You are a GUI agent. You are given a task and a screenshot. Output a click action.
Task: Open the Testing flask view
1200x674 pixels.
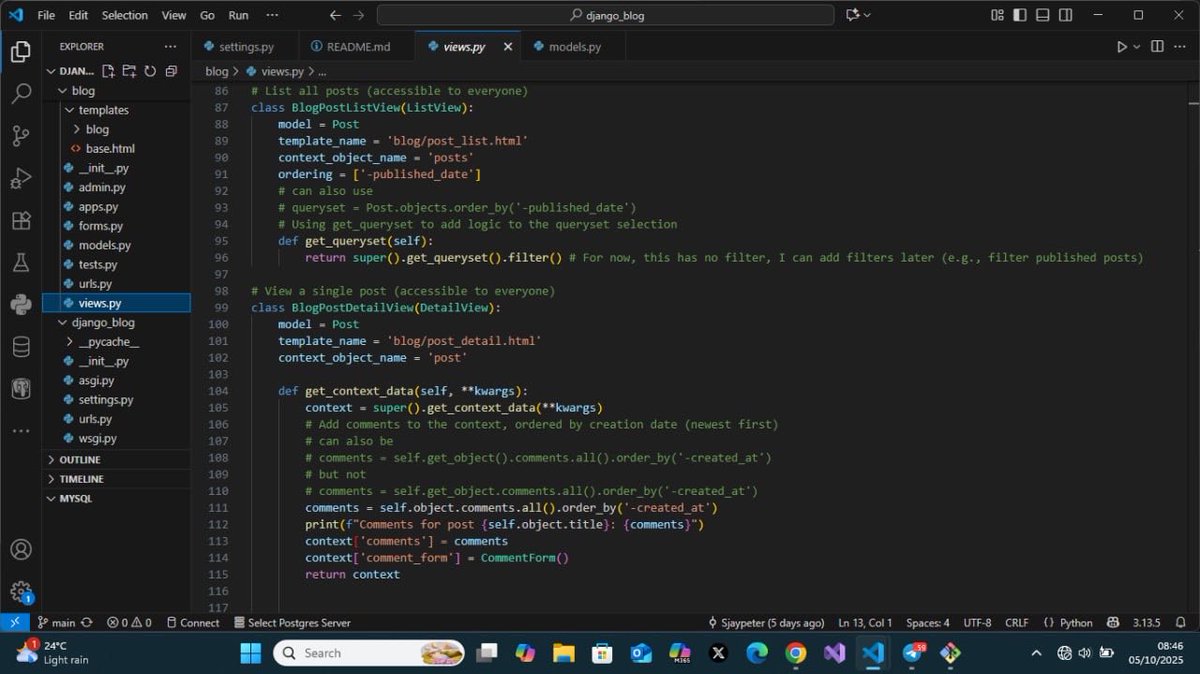click(x=20, y=263)
